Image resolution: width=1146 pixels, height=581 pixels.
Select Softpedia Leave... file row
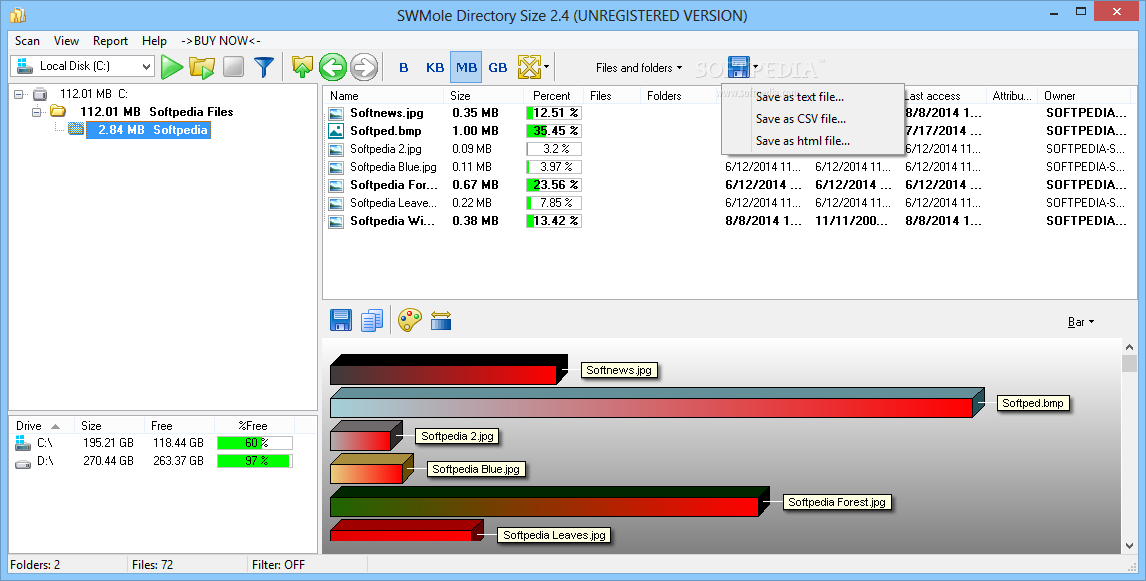(728, 203)
